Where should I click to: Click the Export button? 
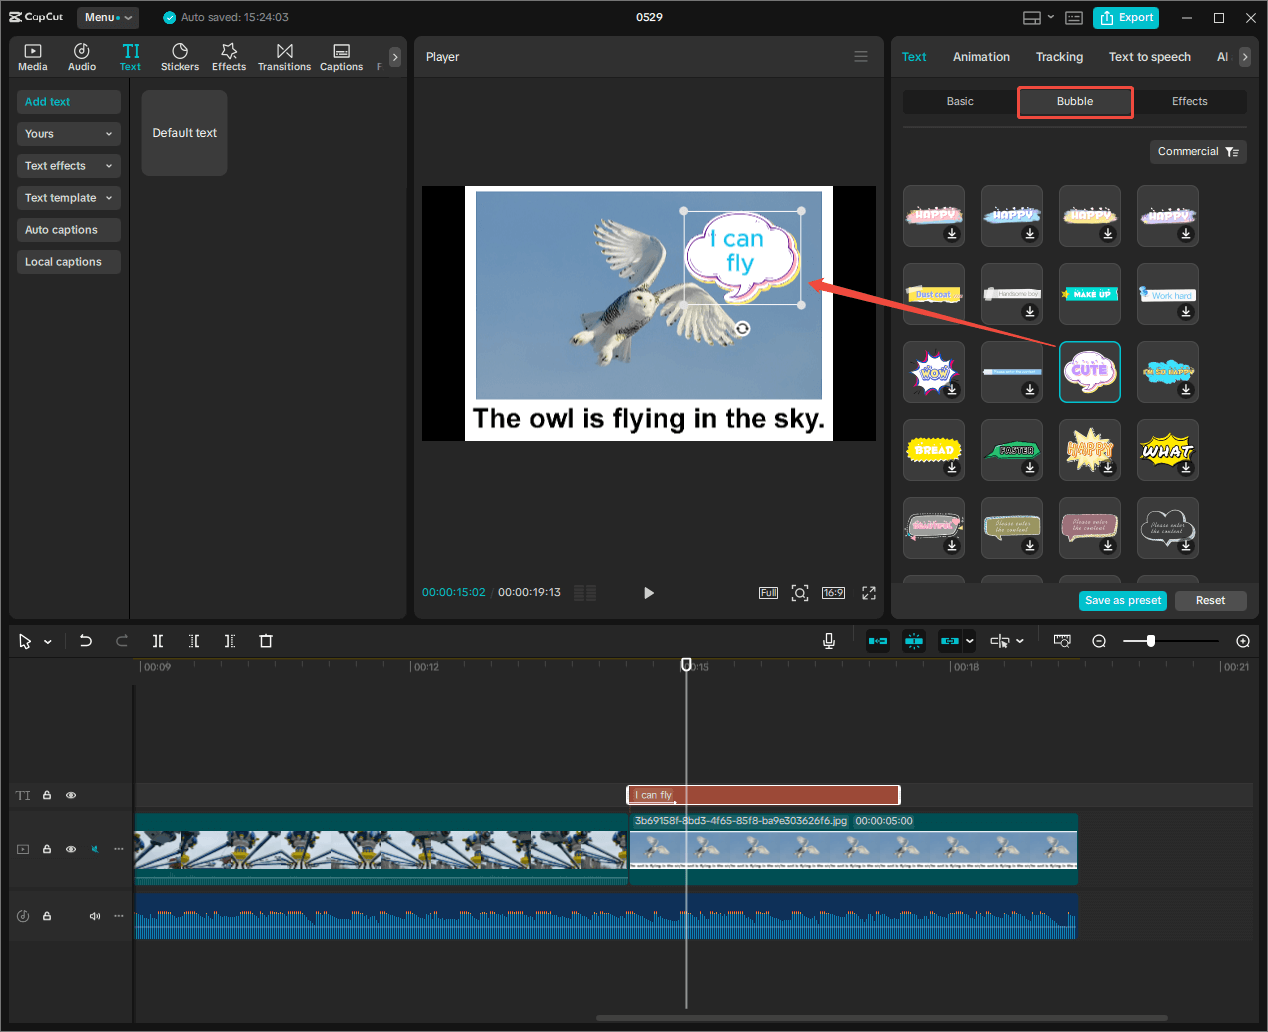click(1126, 17)
